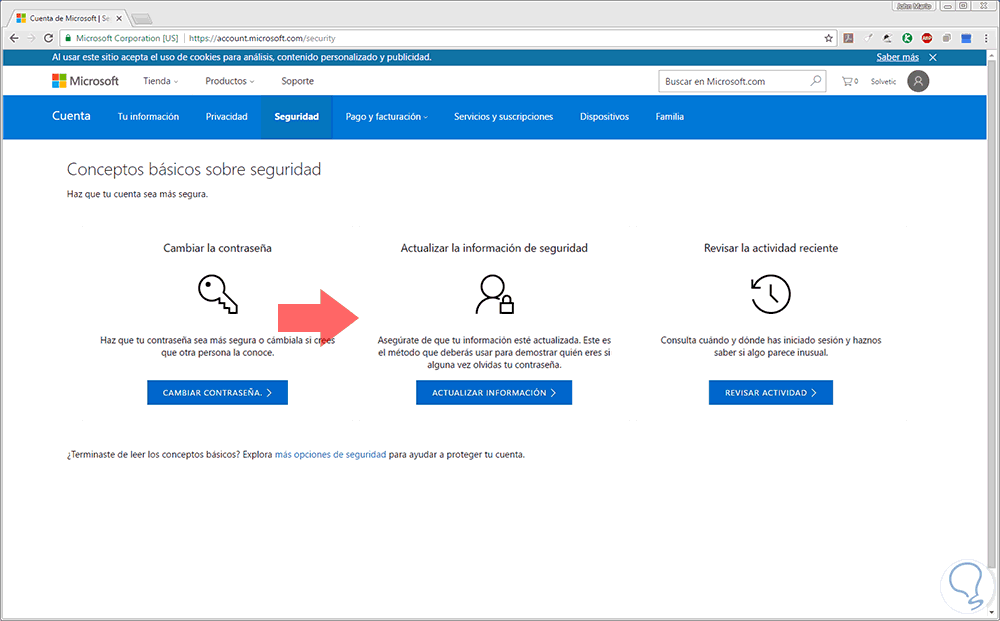Switch to the Privacidad tab
This screenshot has width=1000, height=621.
(226, 117)
